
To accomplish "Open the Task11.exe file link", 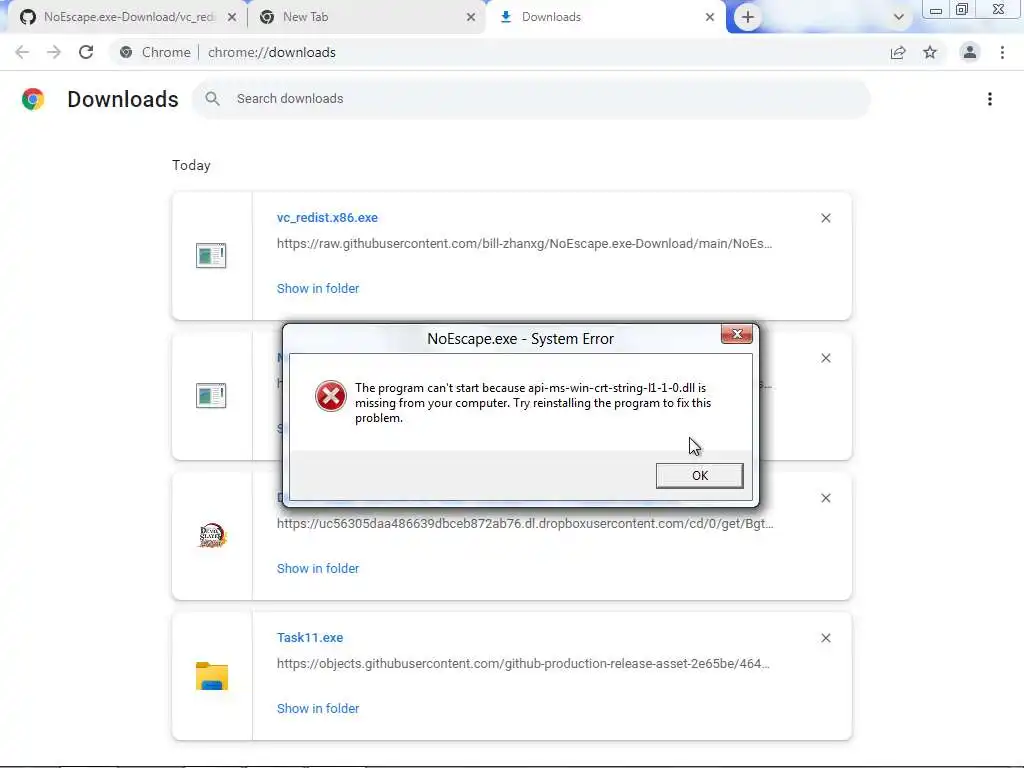I will tap(310, 637).
